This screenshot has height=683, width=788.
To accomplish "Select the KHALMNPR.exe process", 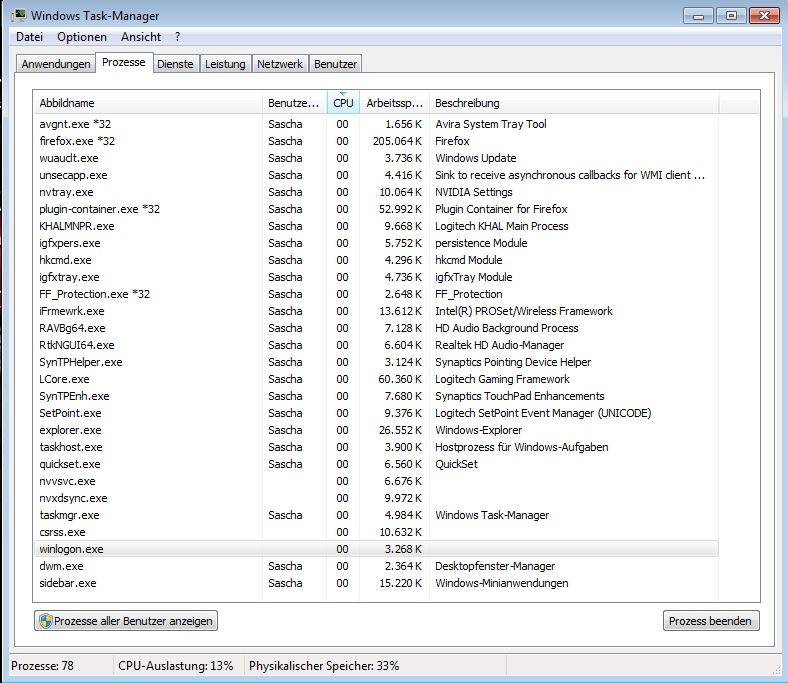I will [x=376, y=226].
